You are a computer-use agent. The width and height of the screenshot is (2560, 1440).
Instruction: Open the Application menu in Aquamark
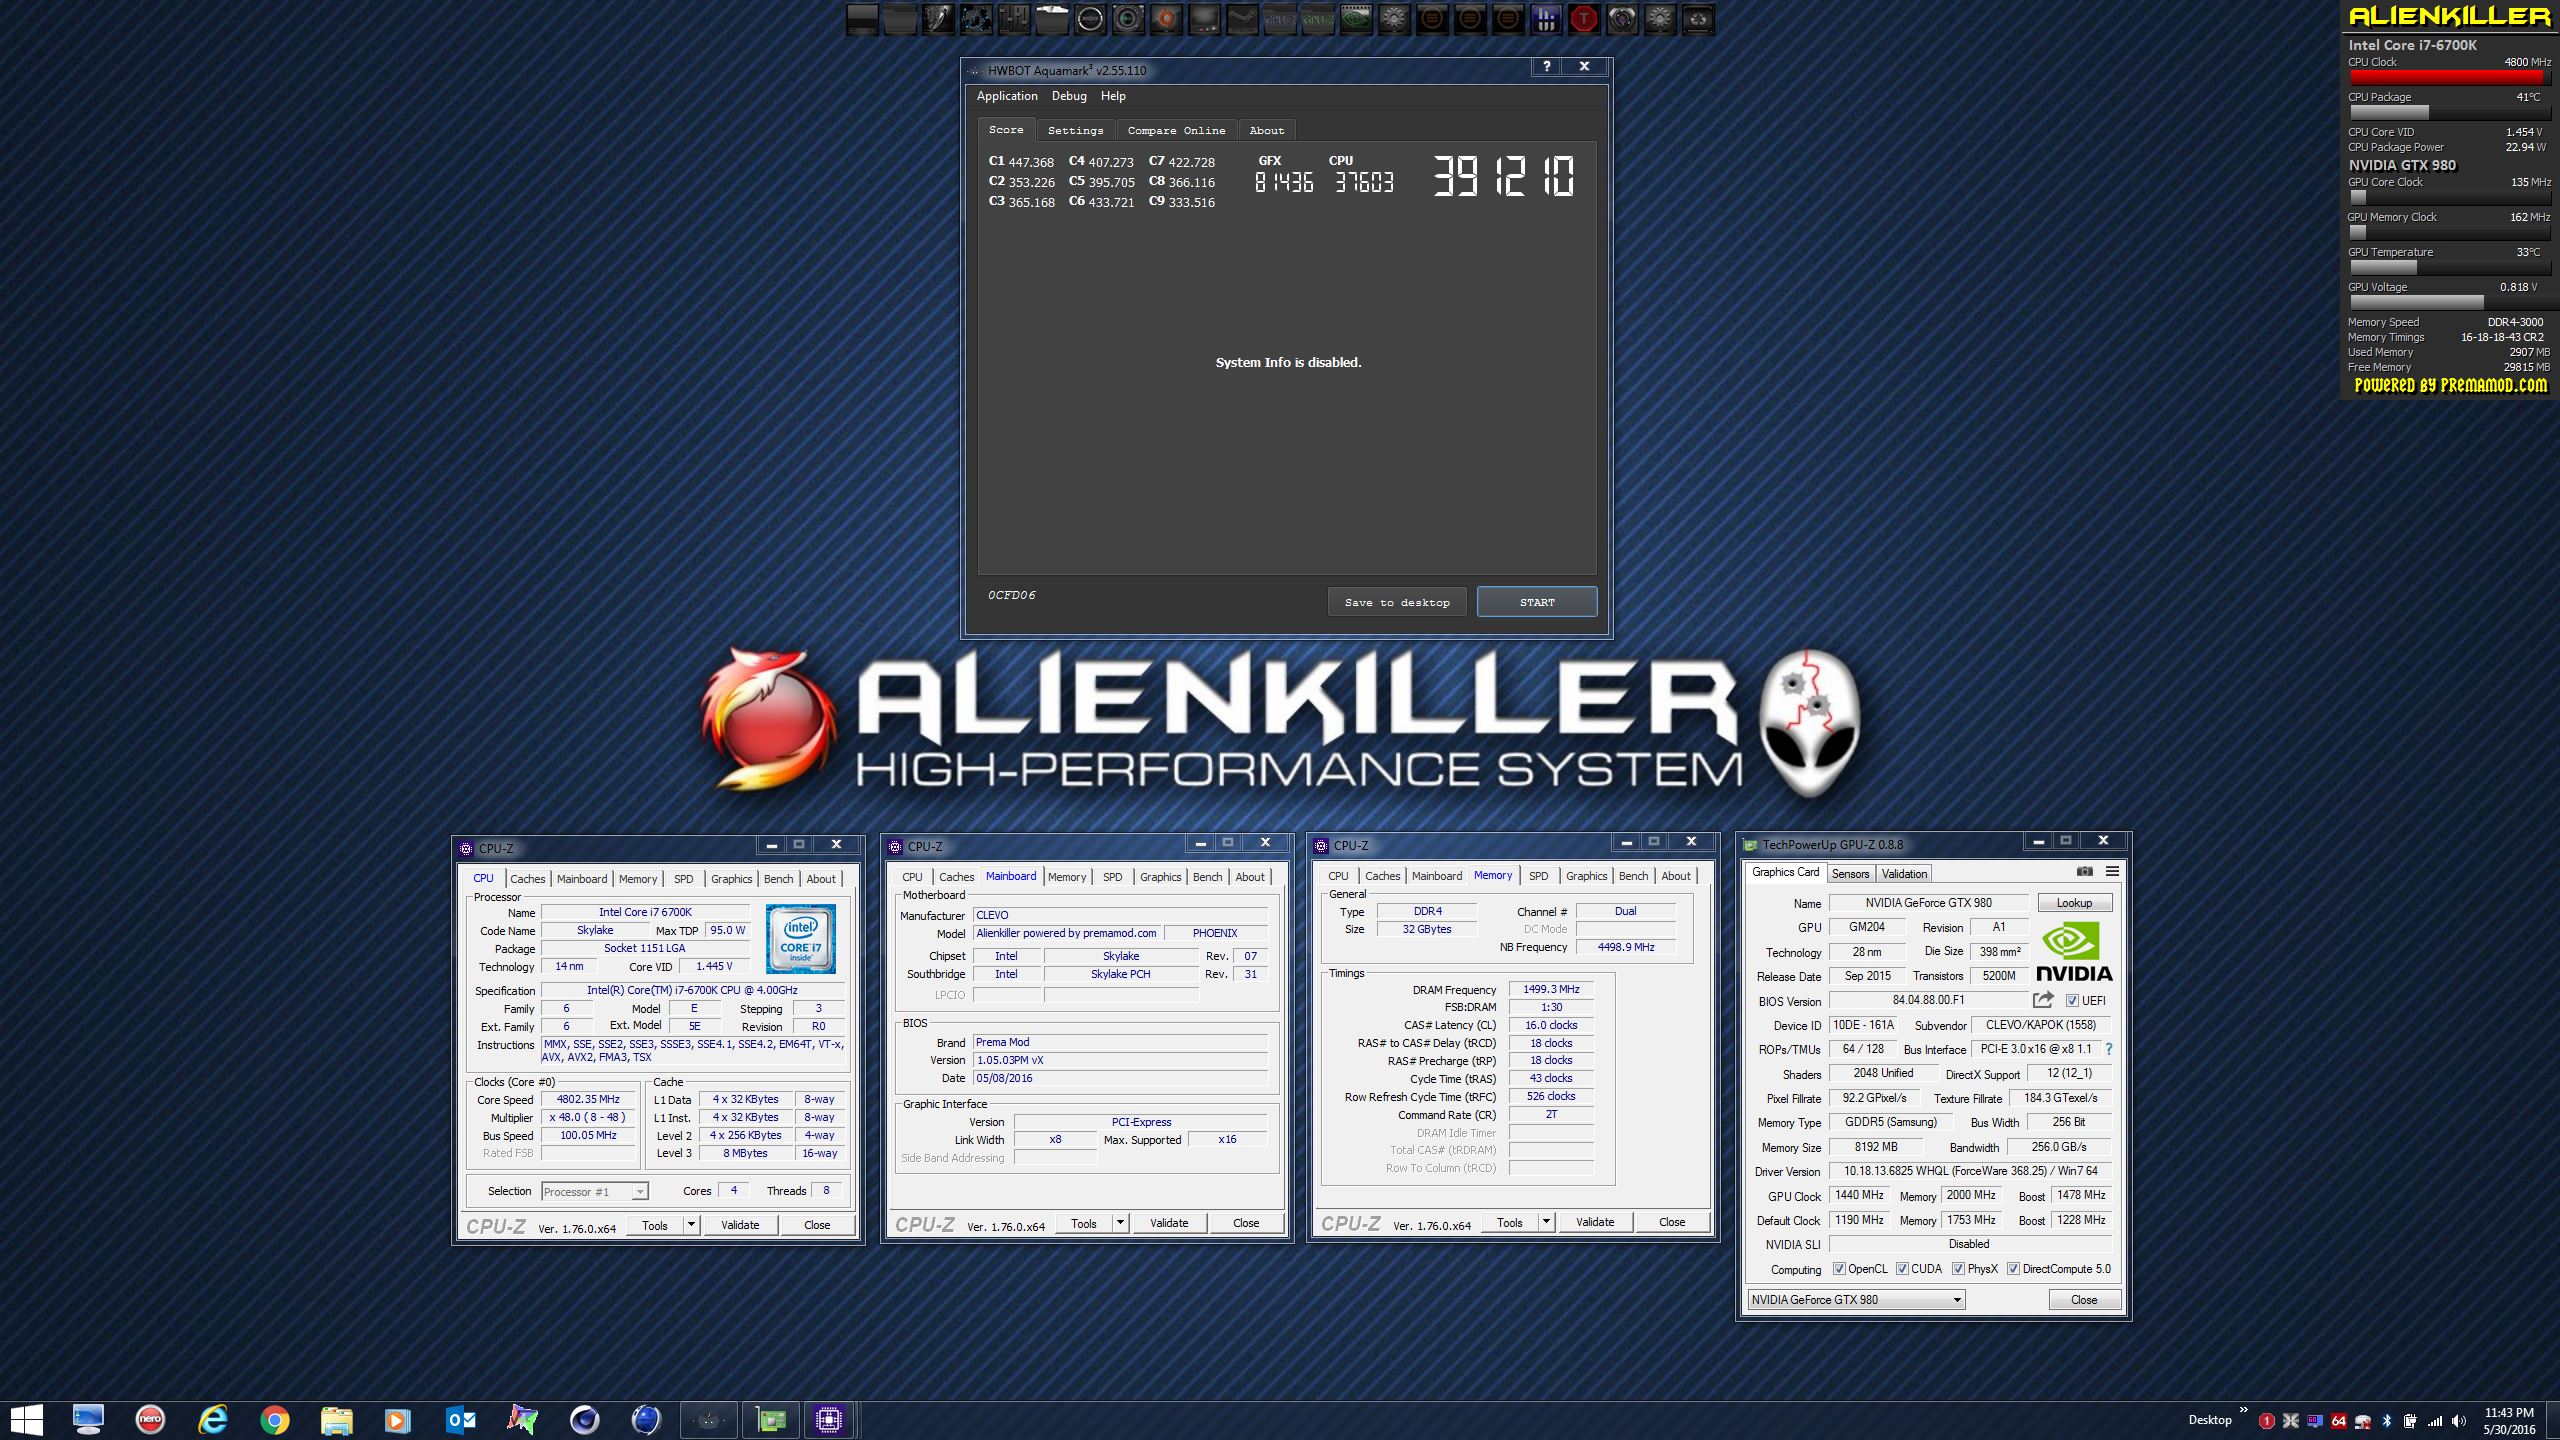1007,96
